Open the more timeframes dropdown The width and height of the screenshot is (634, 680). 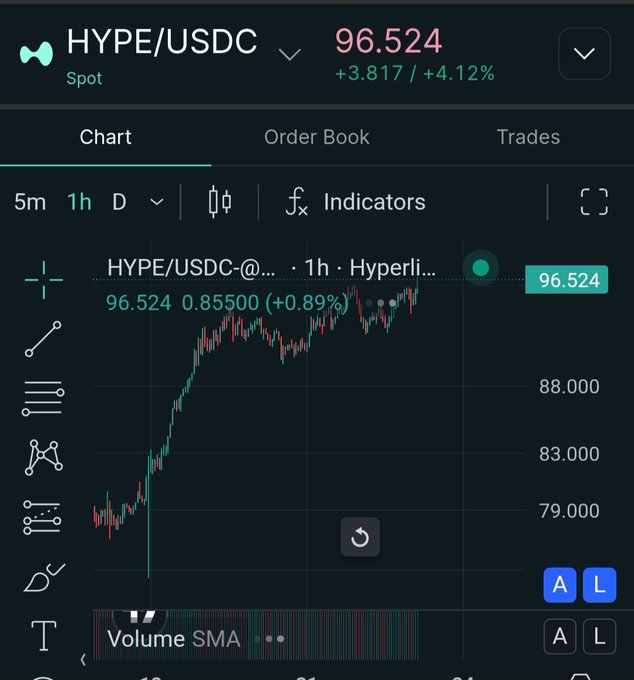[x=157, y=202]
